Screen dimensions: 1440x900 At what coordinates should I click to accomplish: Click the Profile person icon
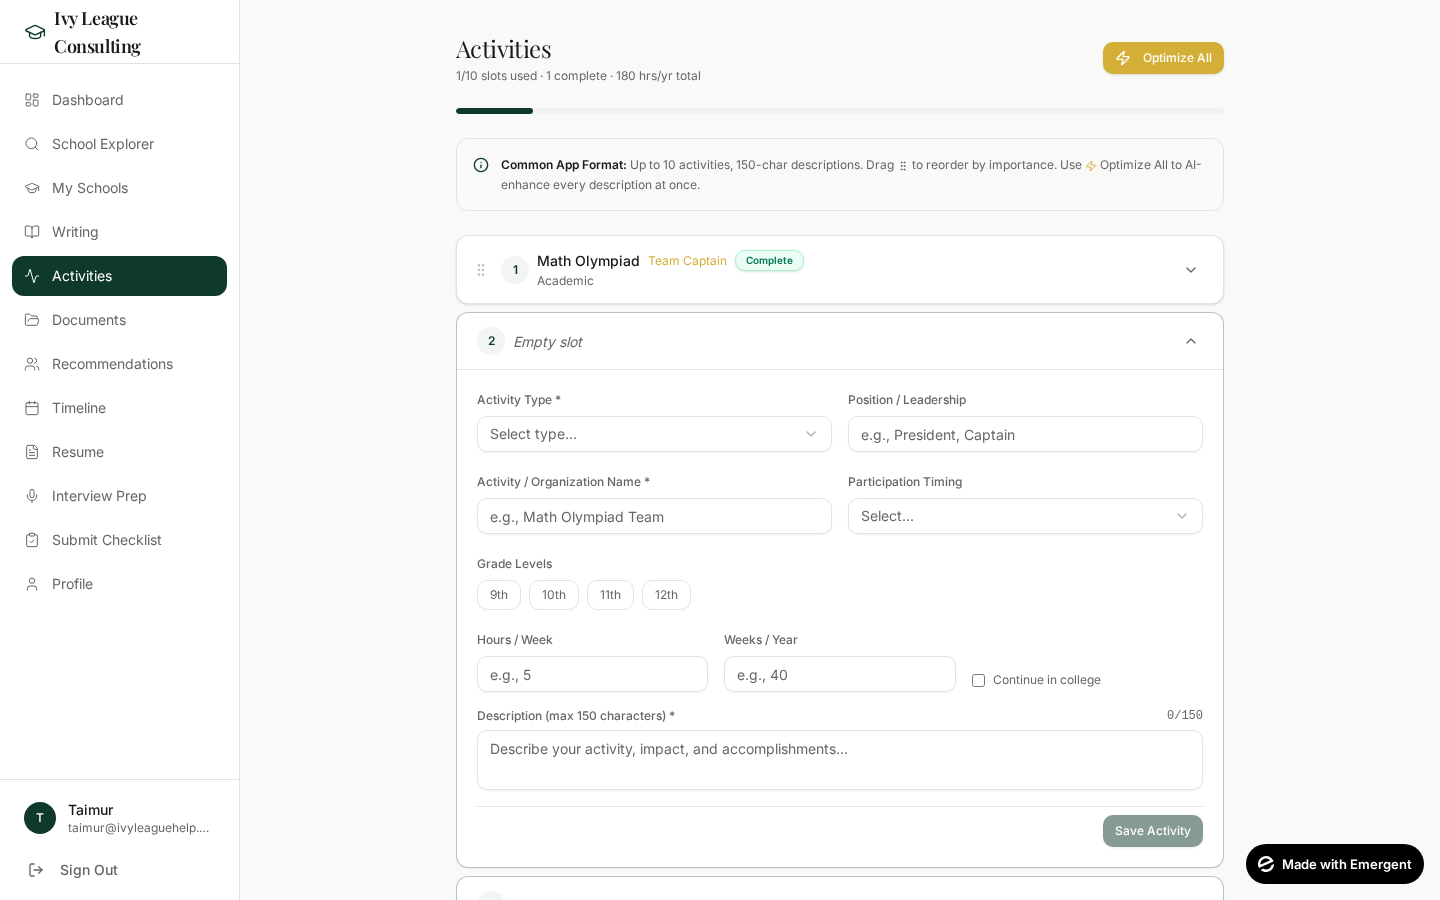pos(32,584)
